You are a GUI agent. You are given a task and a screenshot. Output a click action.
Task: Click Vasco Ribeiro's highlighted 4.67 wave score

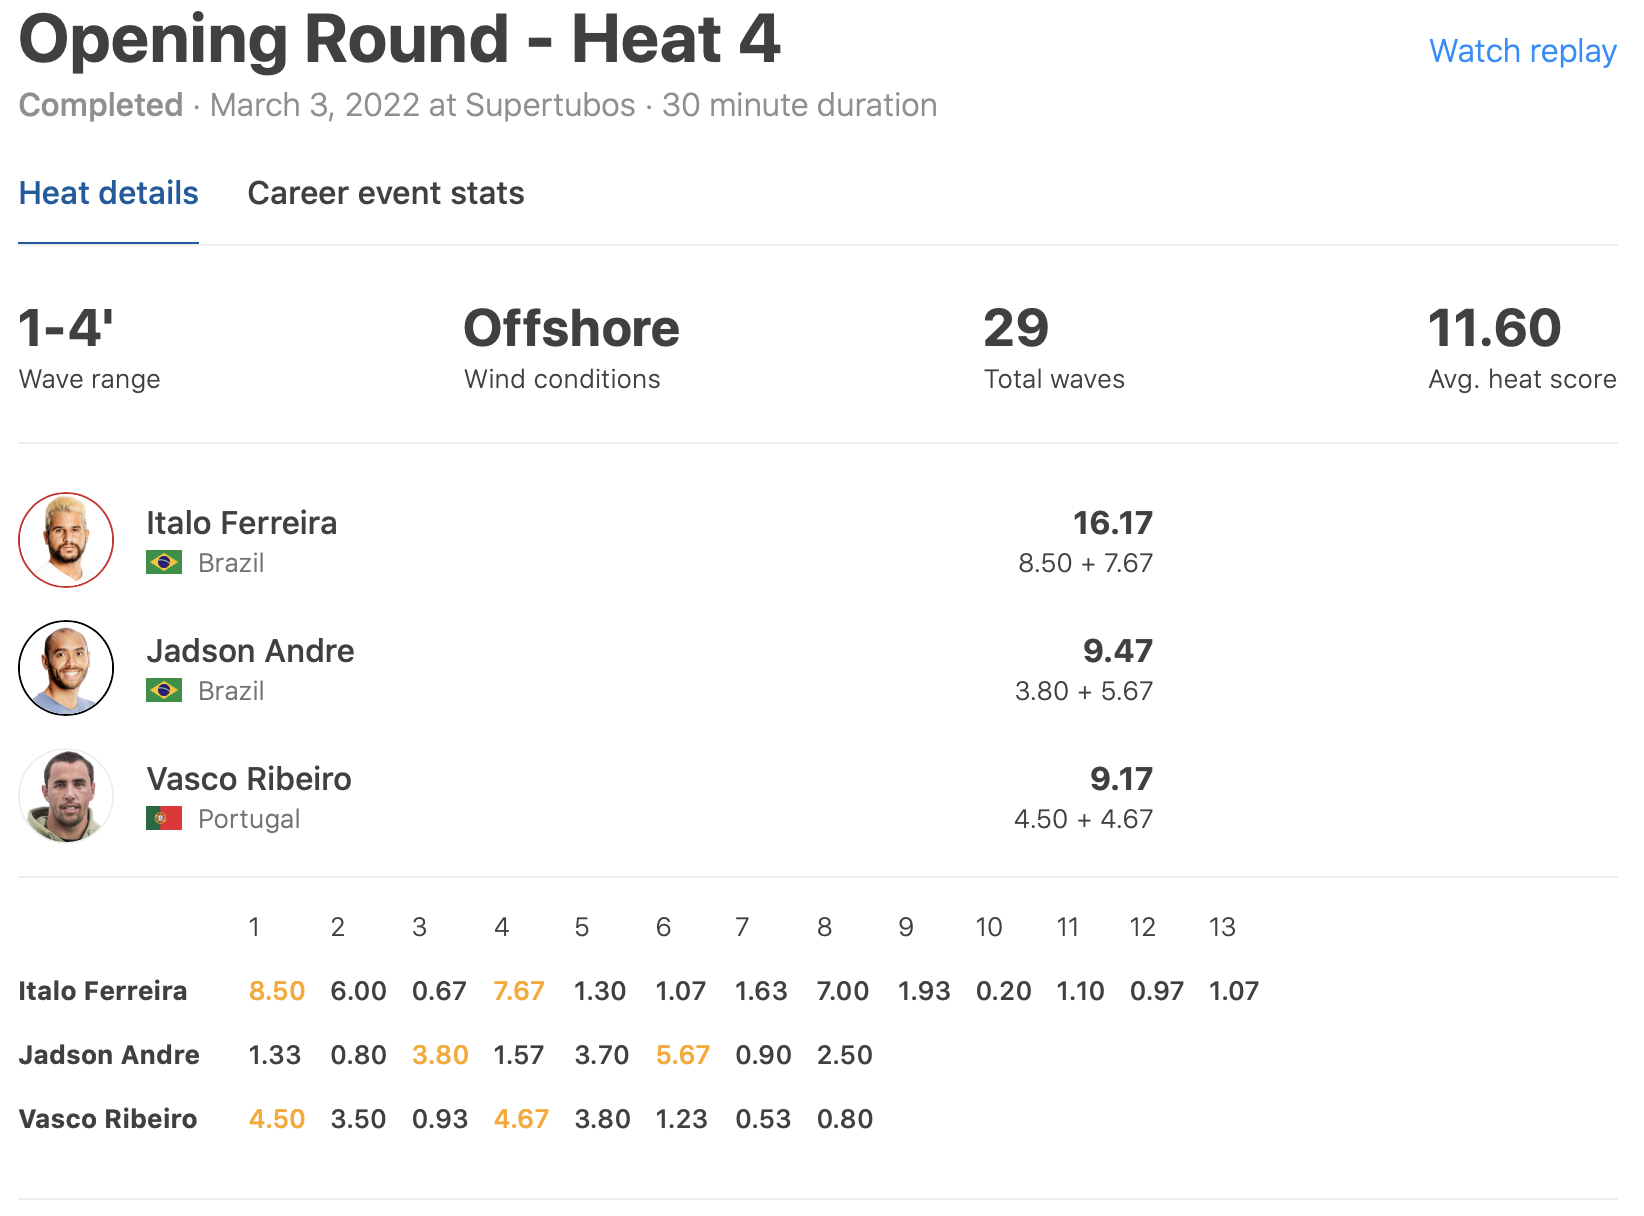pyautogui.click(x=521, y=1119)
